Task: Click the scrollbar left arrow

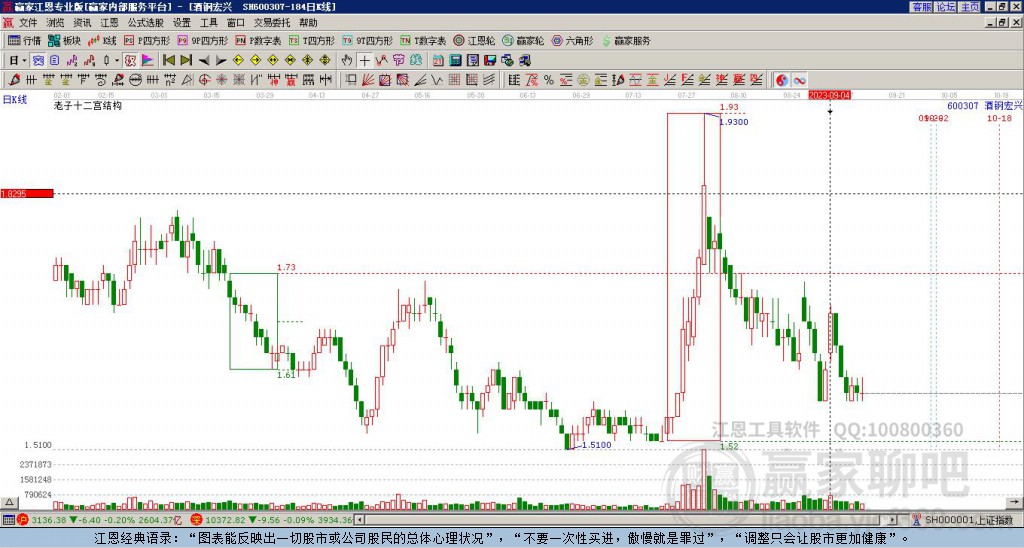Action: (359, 520)
